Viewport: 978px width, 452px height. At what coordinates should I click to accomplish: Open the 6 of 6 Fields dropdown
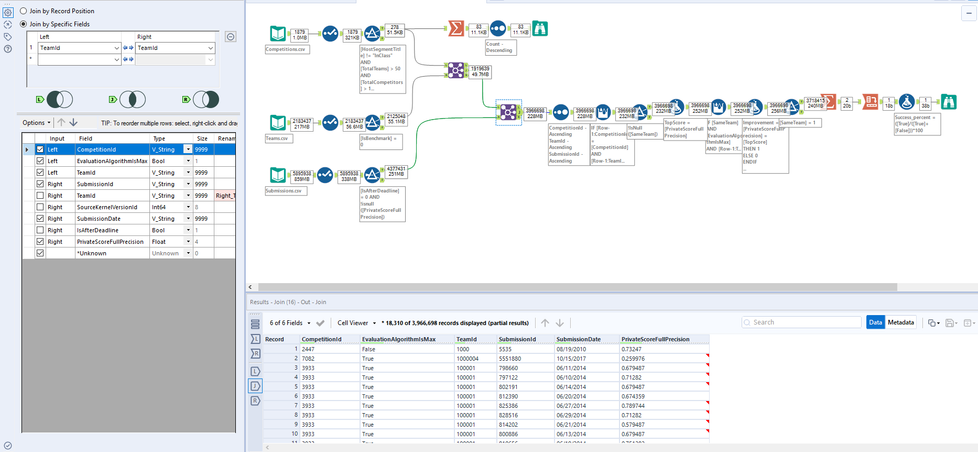click(x=289, y=323)
